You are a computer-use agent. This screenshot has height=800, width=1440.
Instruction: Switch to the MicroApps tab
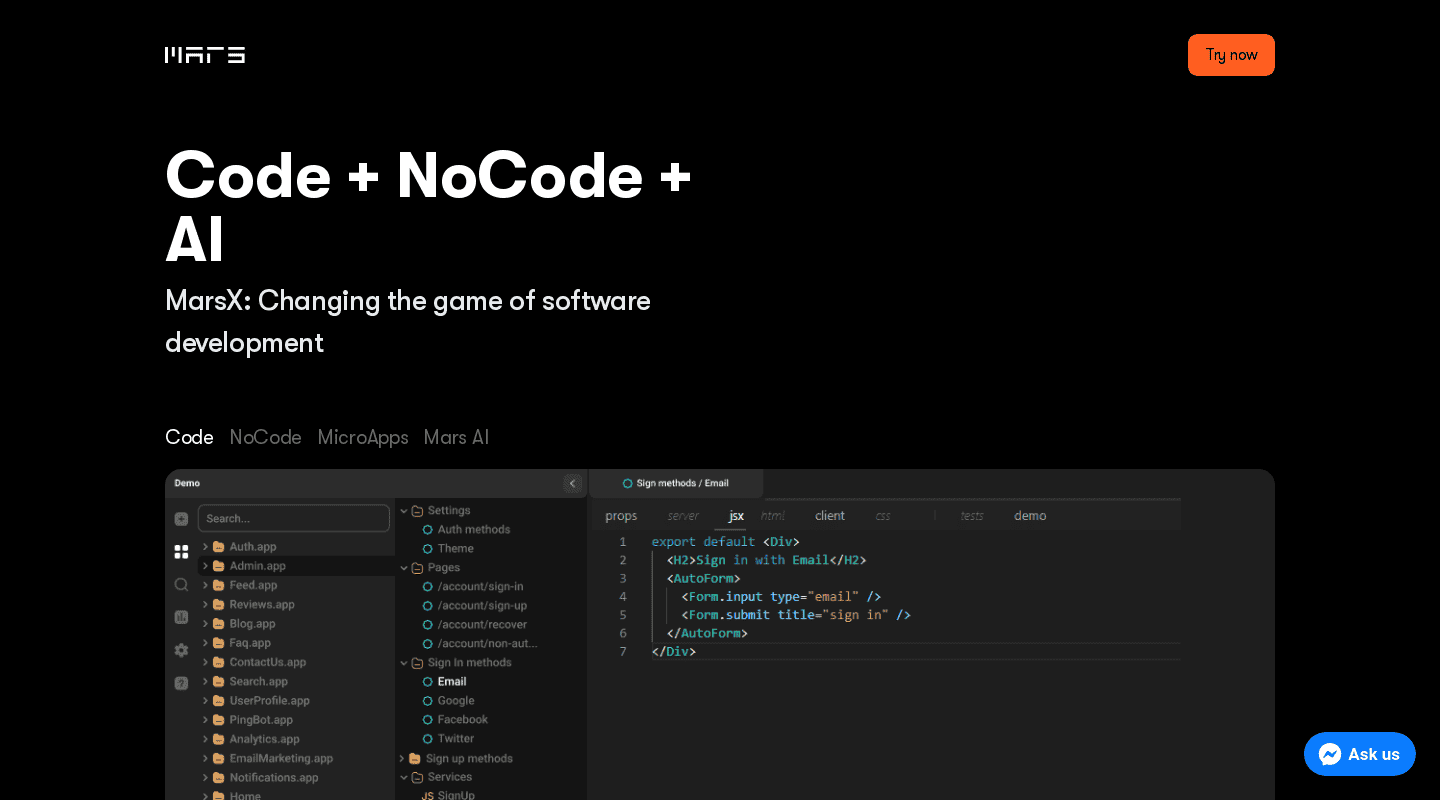363,437
